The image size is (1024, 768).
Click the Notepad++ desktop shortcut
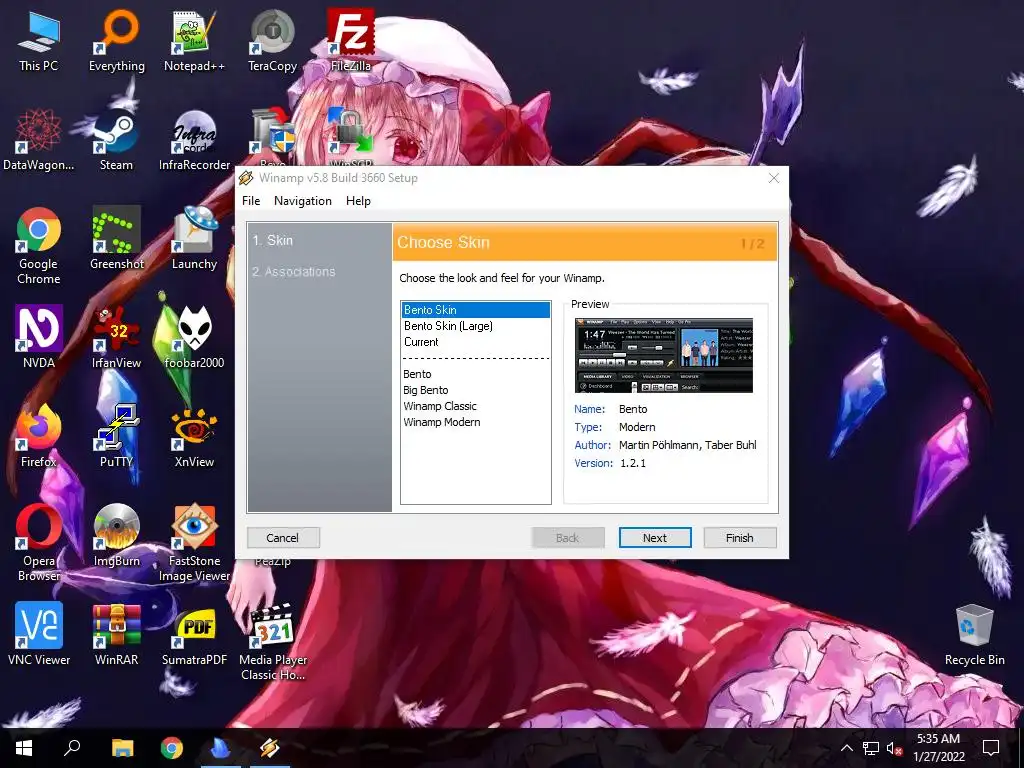coord(194,40)
